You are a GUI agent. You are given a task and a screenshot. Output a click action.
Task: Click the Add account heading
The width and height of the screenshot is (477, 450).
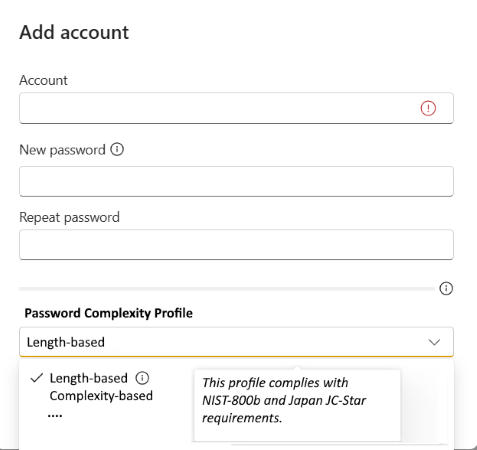[x=74, y=32]
